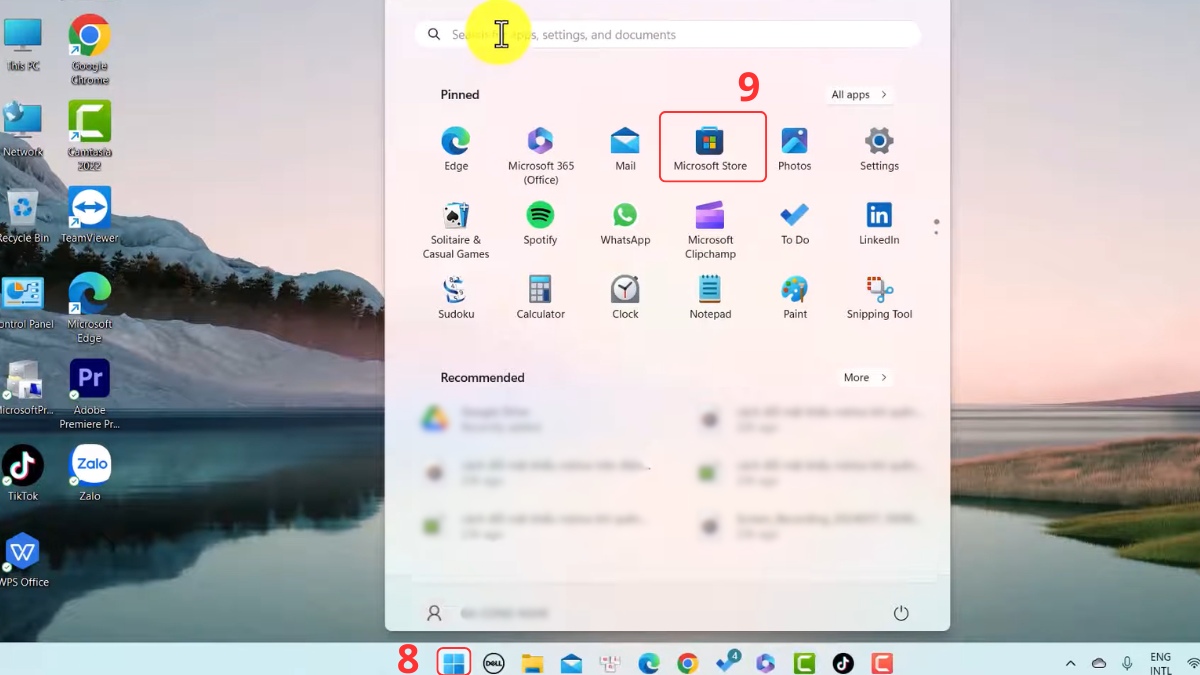
Task: Open the To Do app
Action: coord(795,224)
